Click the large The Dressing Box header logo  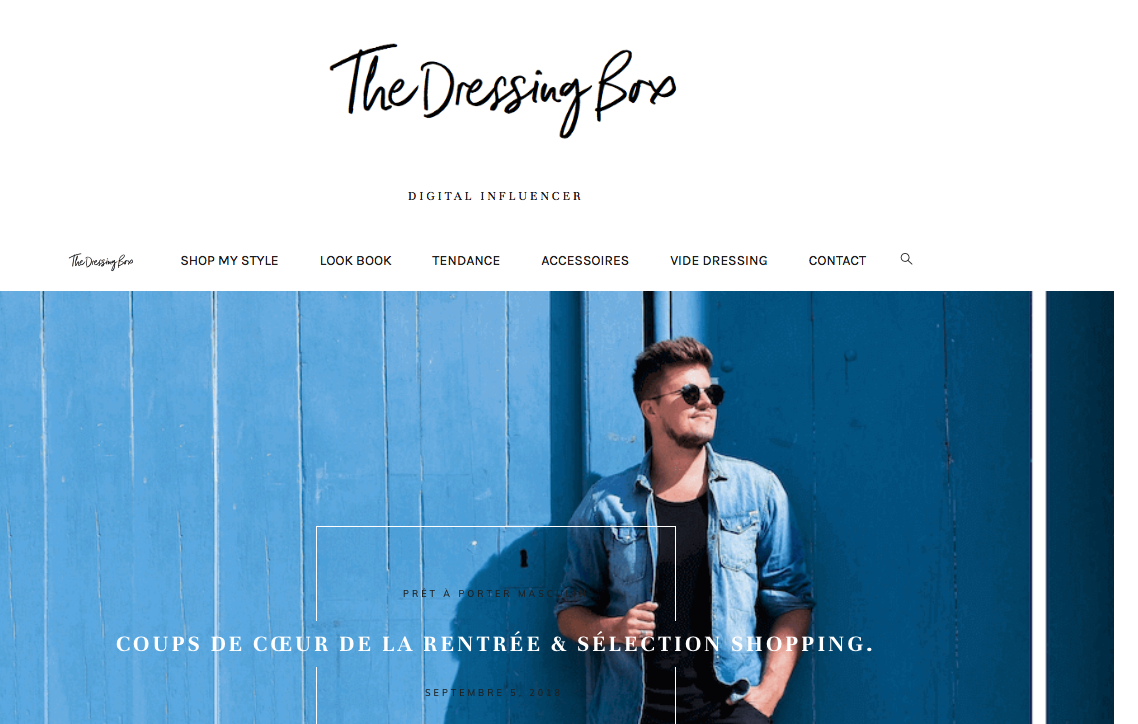click(x=503, y=91)
